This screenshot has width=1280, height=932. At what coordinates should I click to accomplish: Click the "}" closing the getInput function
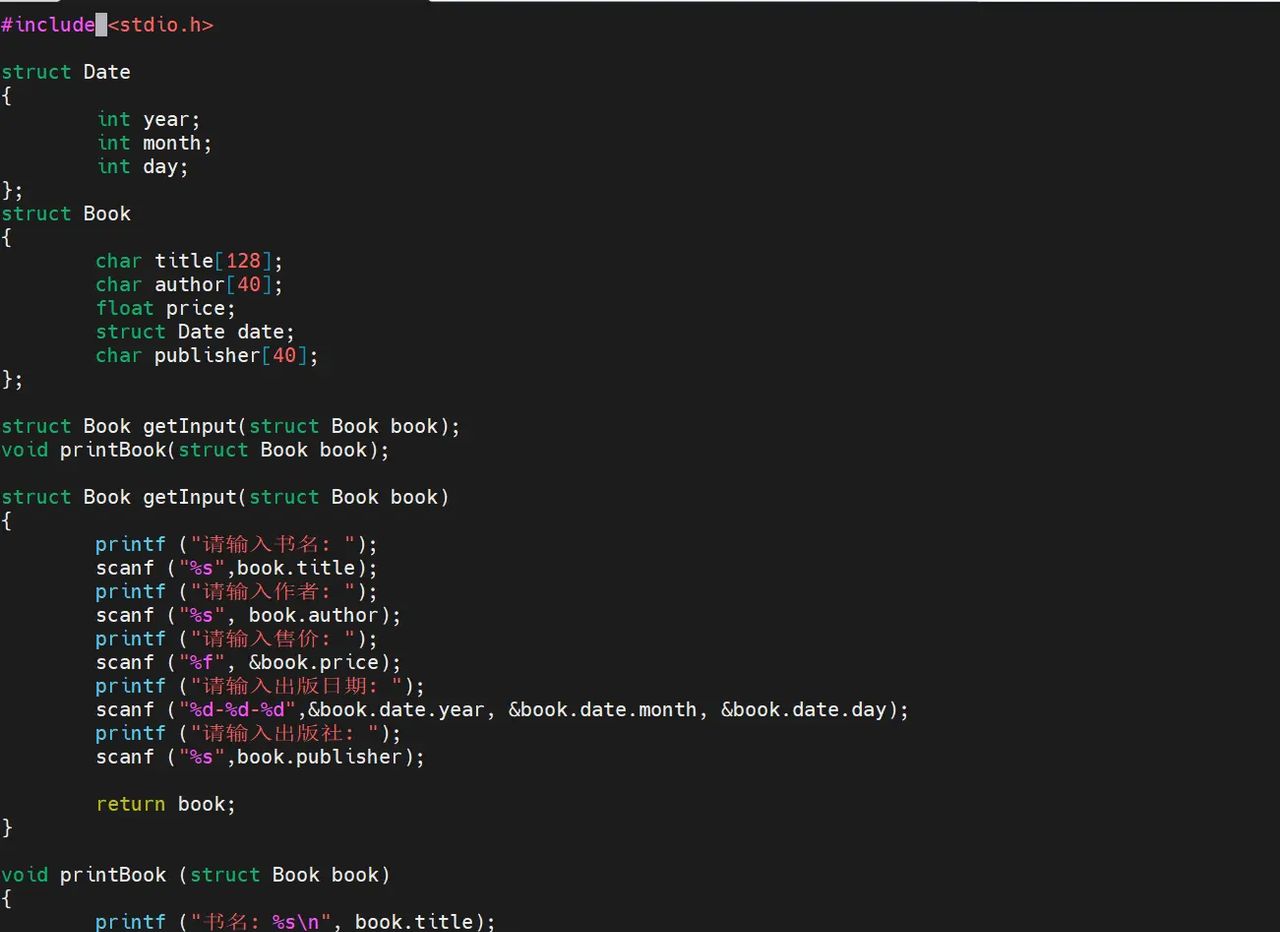point(7,828)
